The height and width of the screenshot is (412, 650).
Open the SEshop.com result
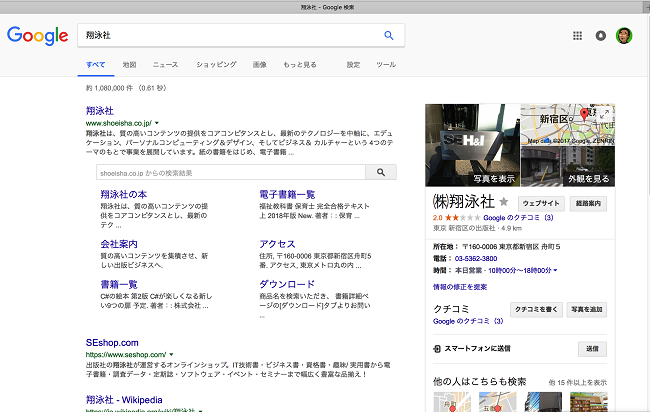112,343
